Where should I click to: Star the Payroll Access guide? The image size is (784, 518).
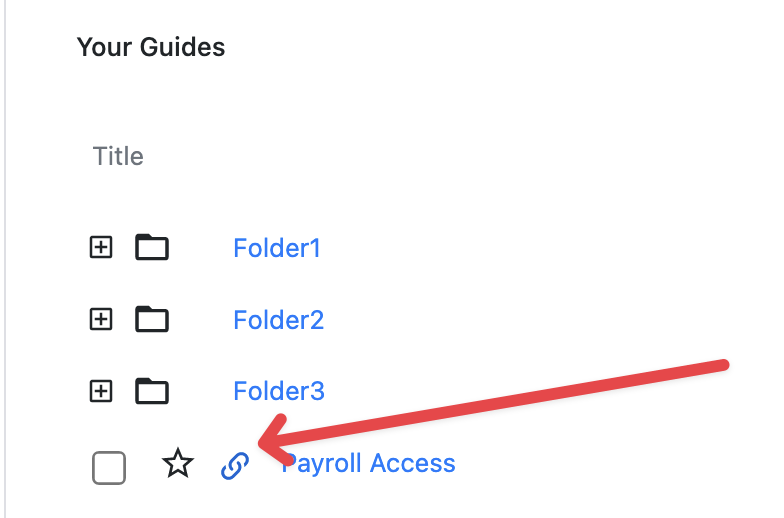click(x=178, y=464)
